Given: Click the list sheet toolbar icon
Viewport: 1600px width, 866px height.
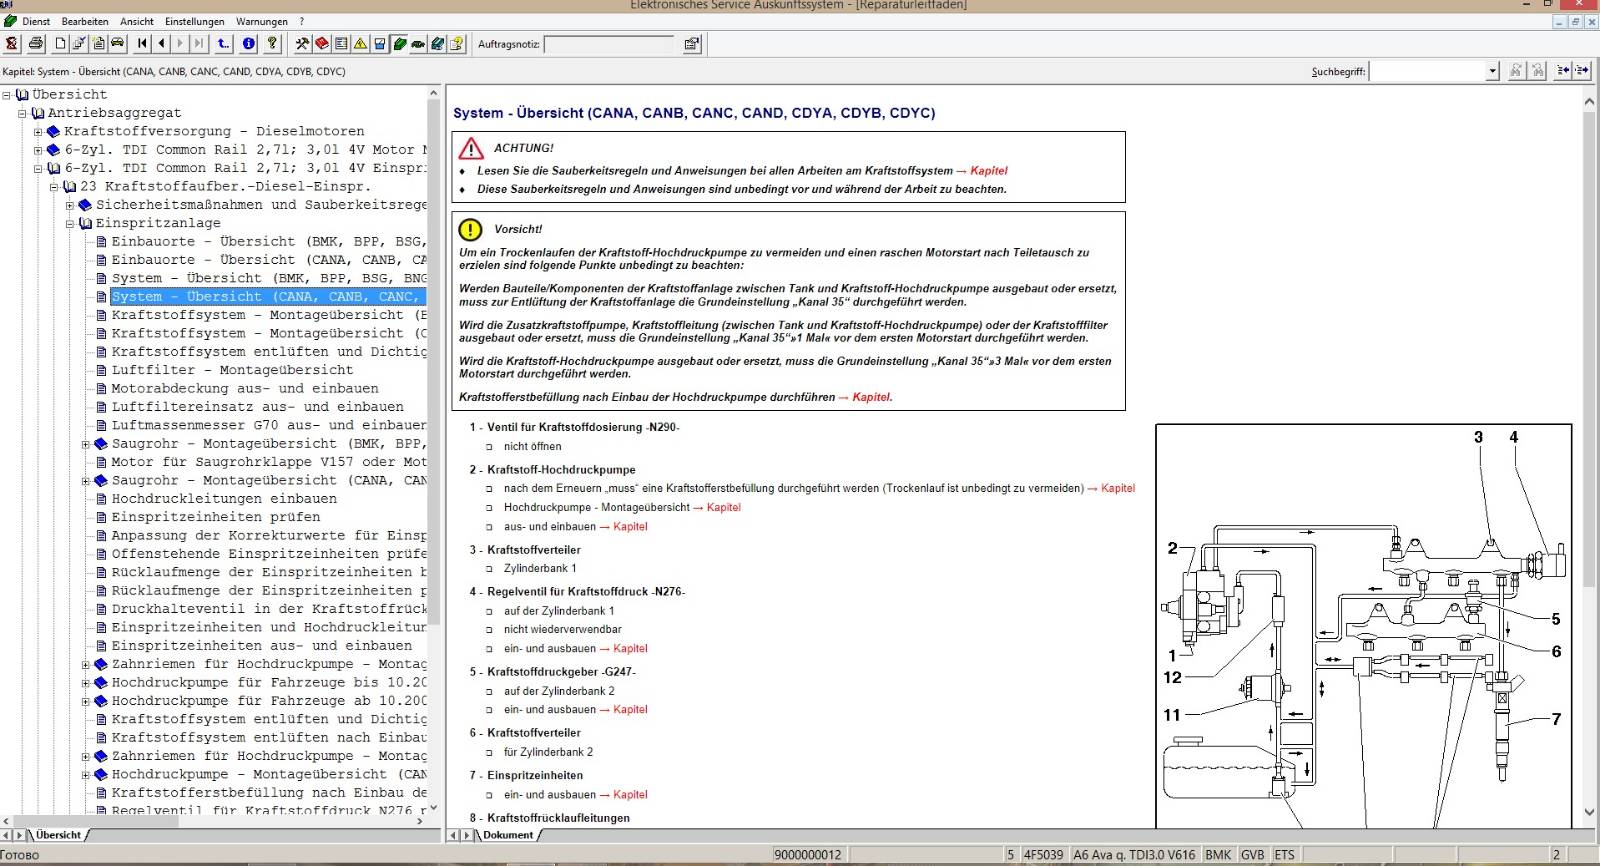Looking at the screenshot, I should [x=341, y=44].
